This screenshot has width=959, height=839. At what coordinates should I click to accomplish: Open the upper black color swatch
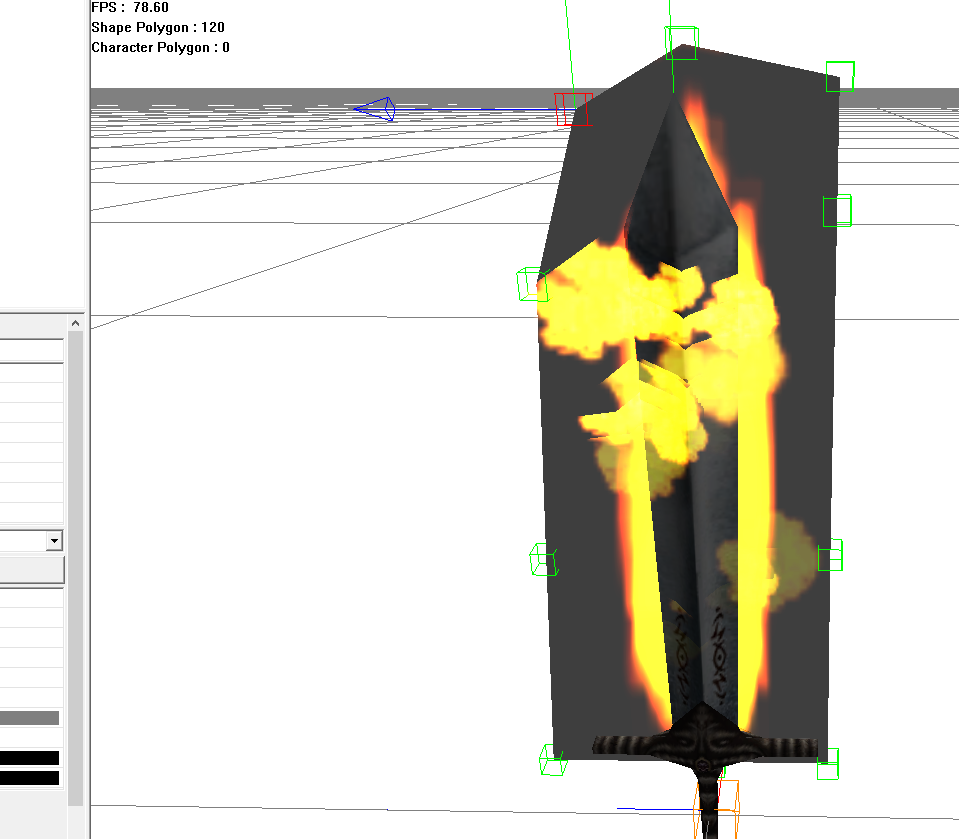29,758
